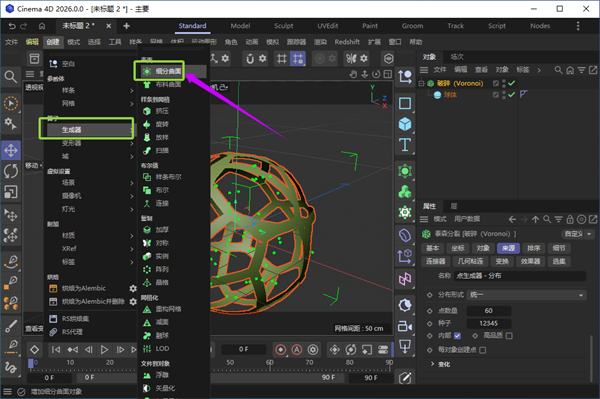Image resolution: width=600 pixels, height=399 pixels.
Task: Toggle layer box of 破碎 (Voronoi)
Action: coord(496,83)
